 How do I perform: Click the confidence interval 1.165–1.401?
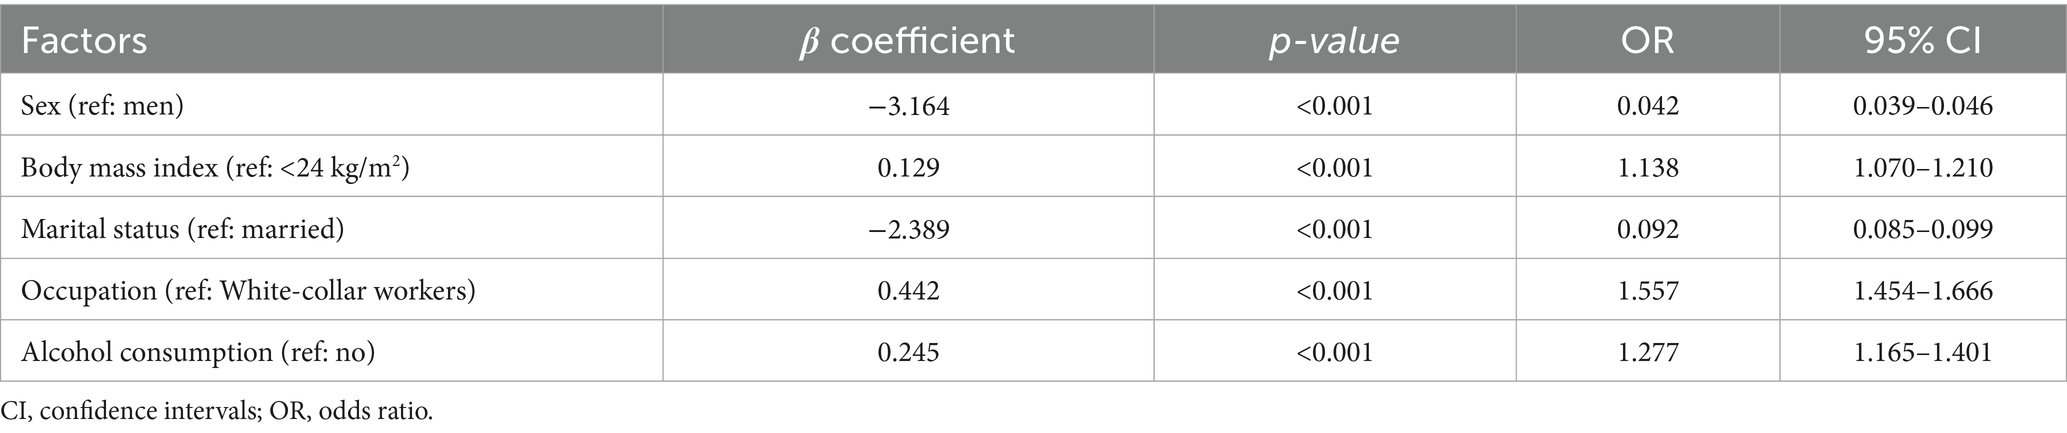[1922, 352]
